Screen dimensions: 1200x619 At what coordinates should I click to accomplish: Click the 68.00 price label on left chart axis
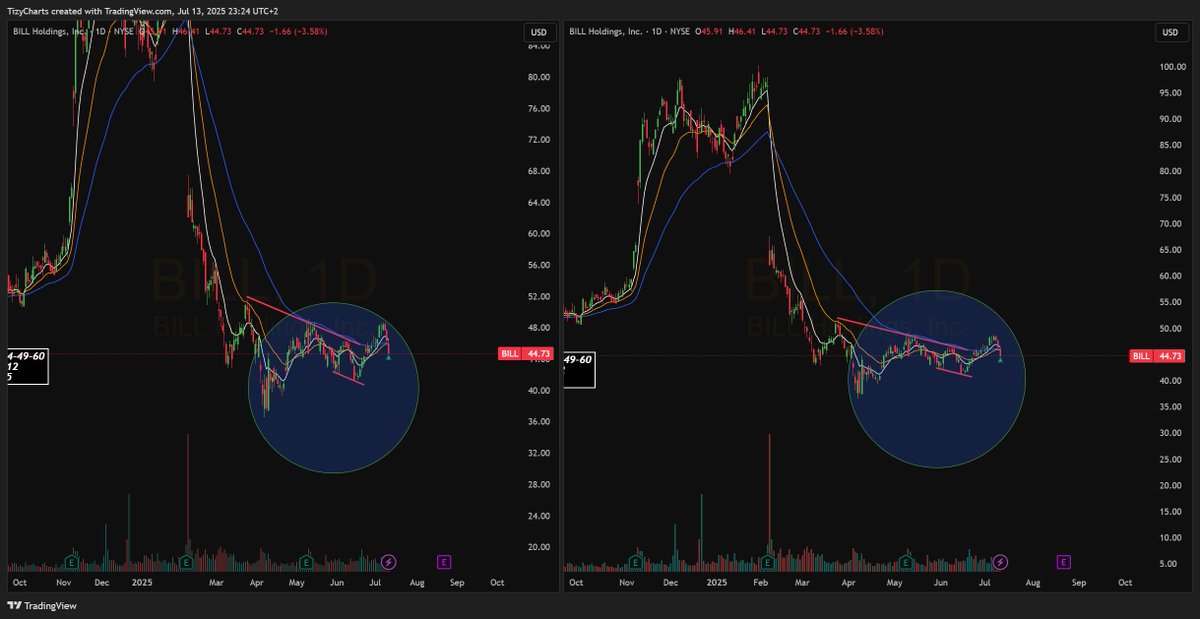click(x=538, y=171)
